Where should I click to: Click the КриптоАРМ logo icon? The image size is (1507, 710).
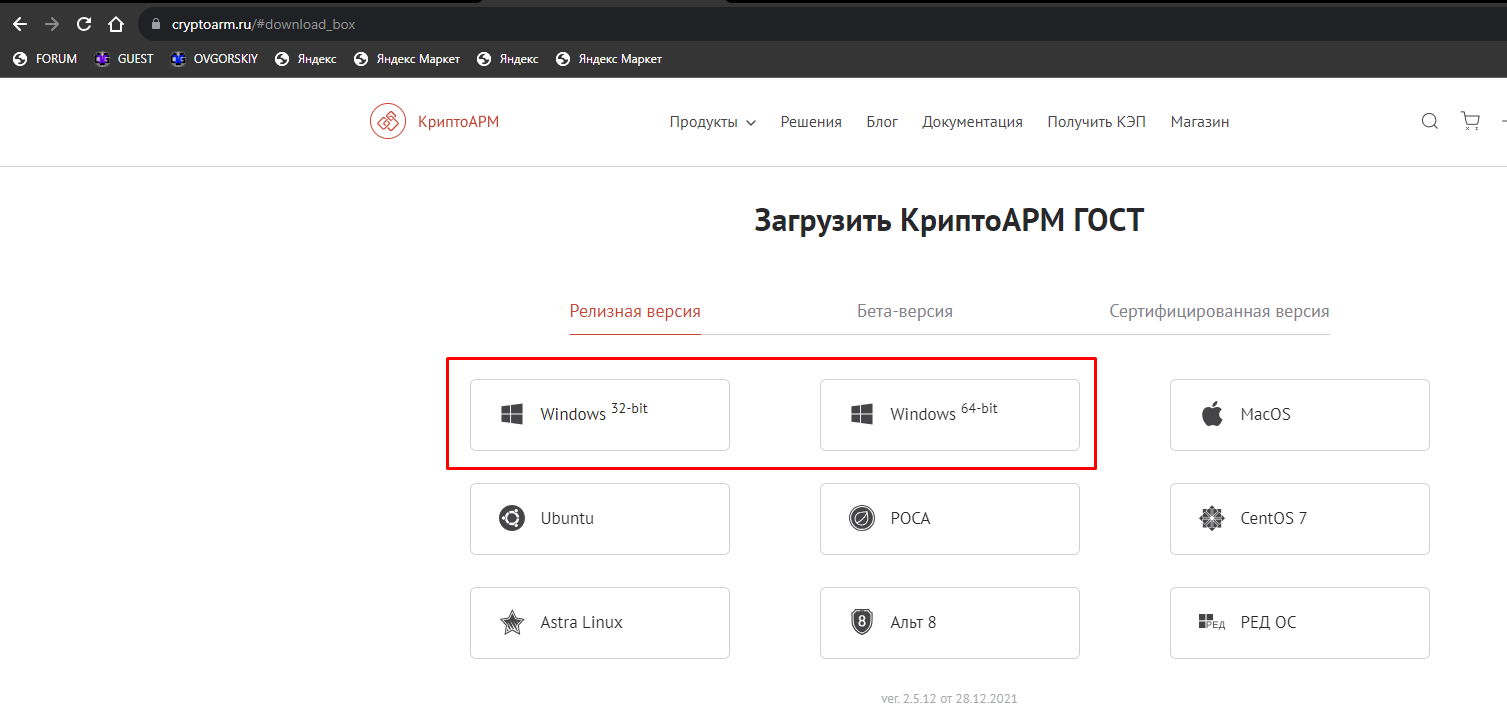(x=387, y=122)
